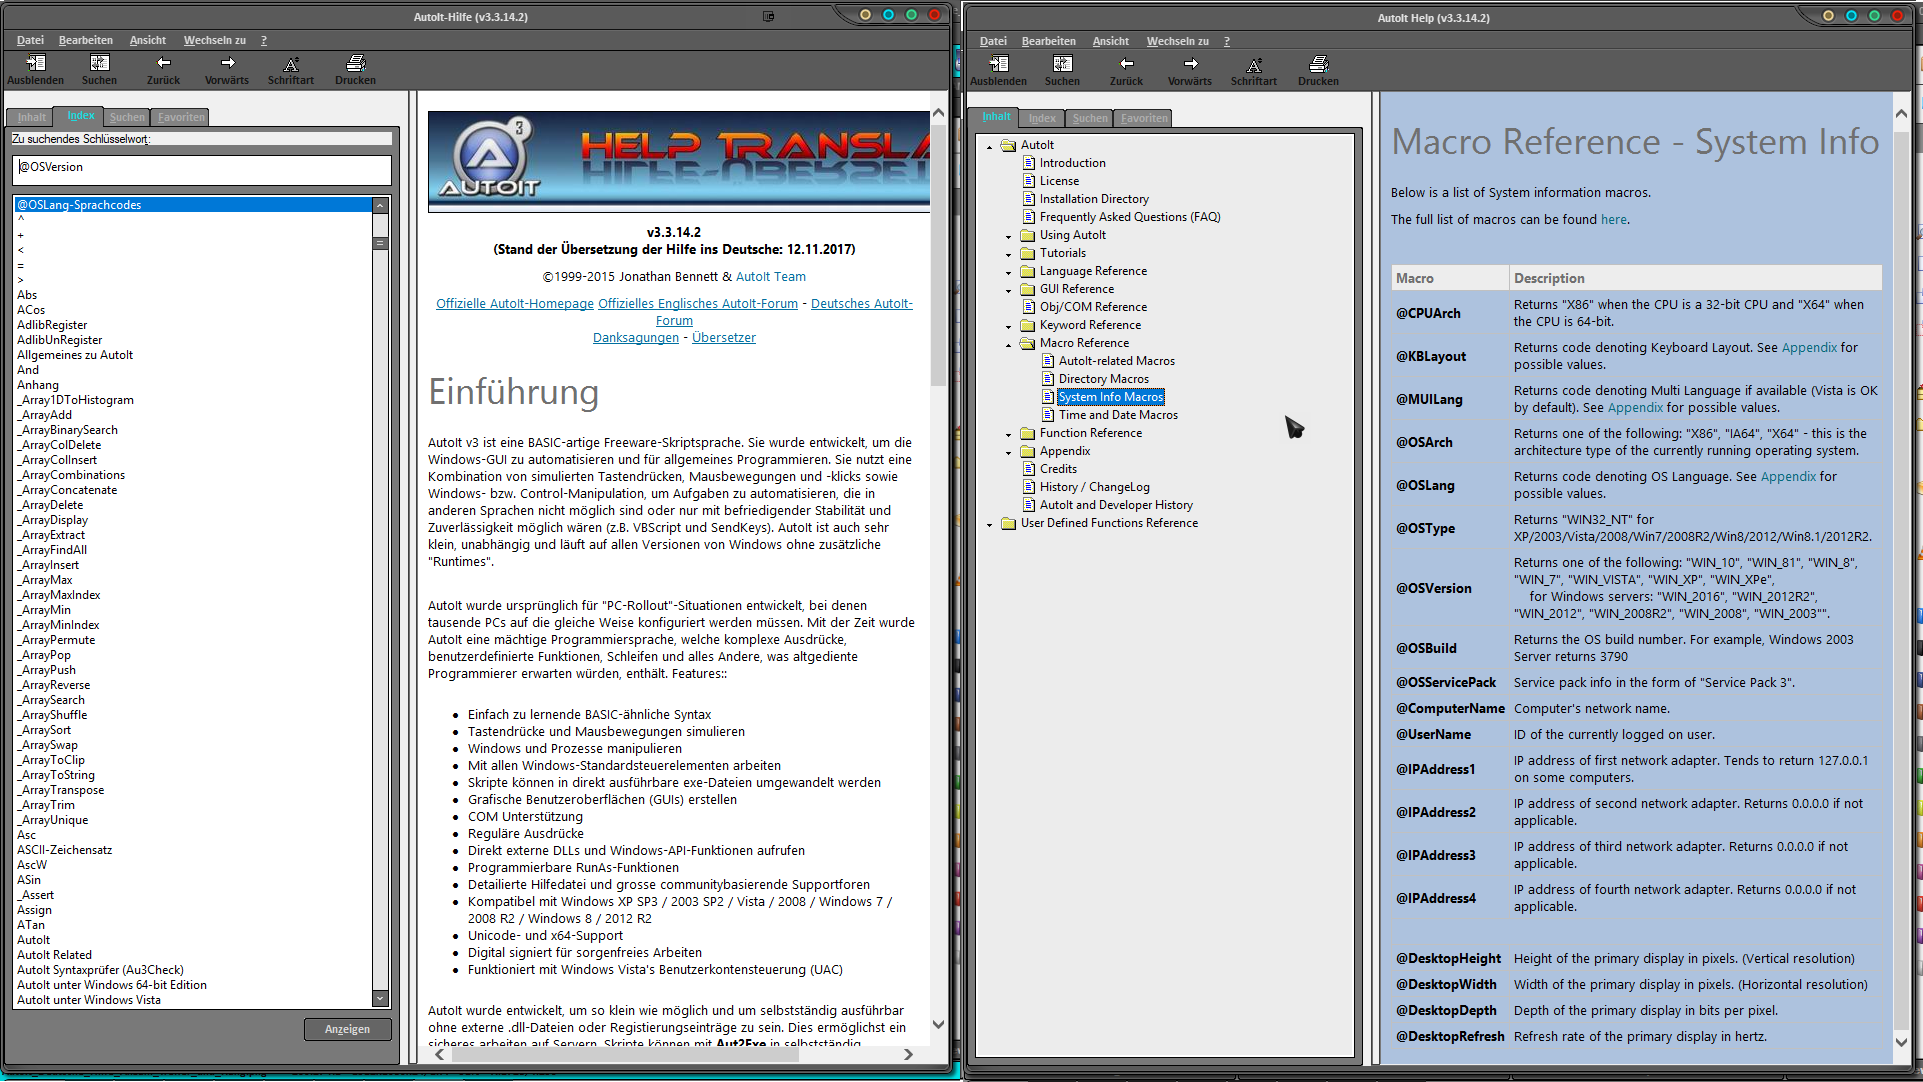1923x1082 pixels.
Task: Open Bearbeiten menu in right window
Action: pyautogui.click(x=1048, y=41)
